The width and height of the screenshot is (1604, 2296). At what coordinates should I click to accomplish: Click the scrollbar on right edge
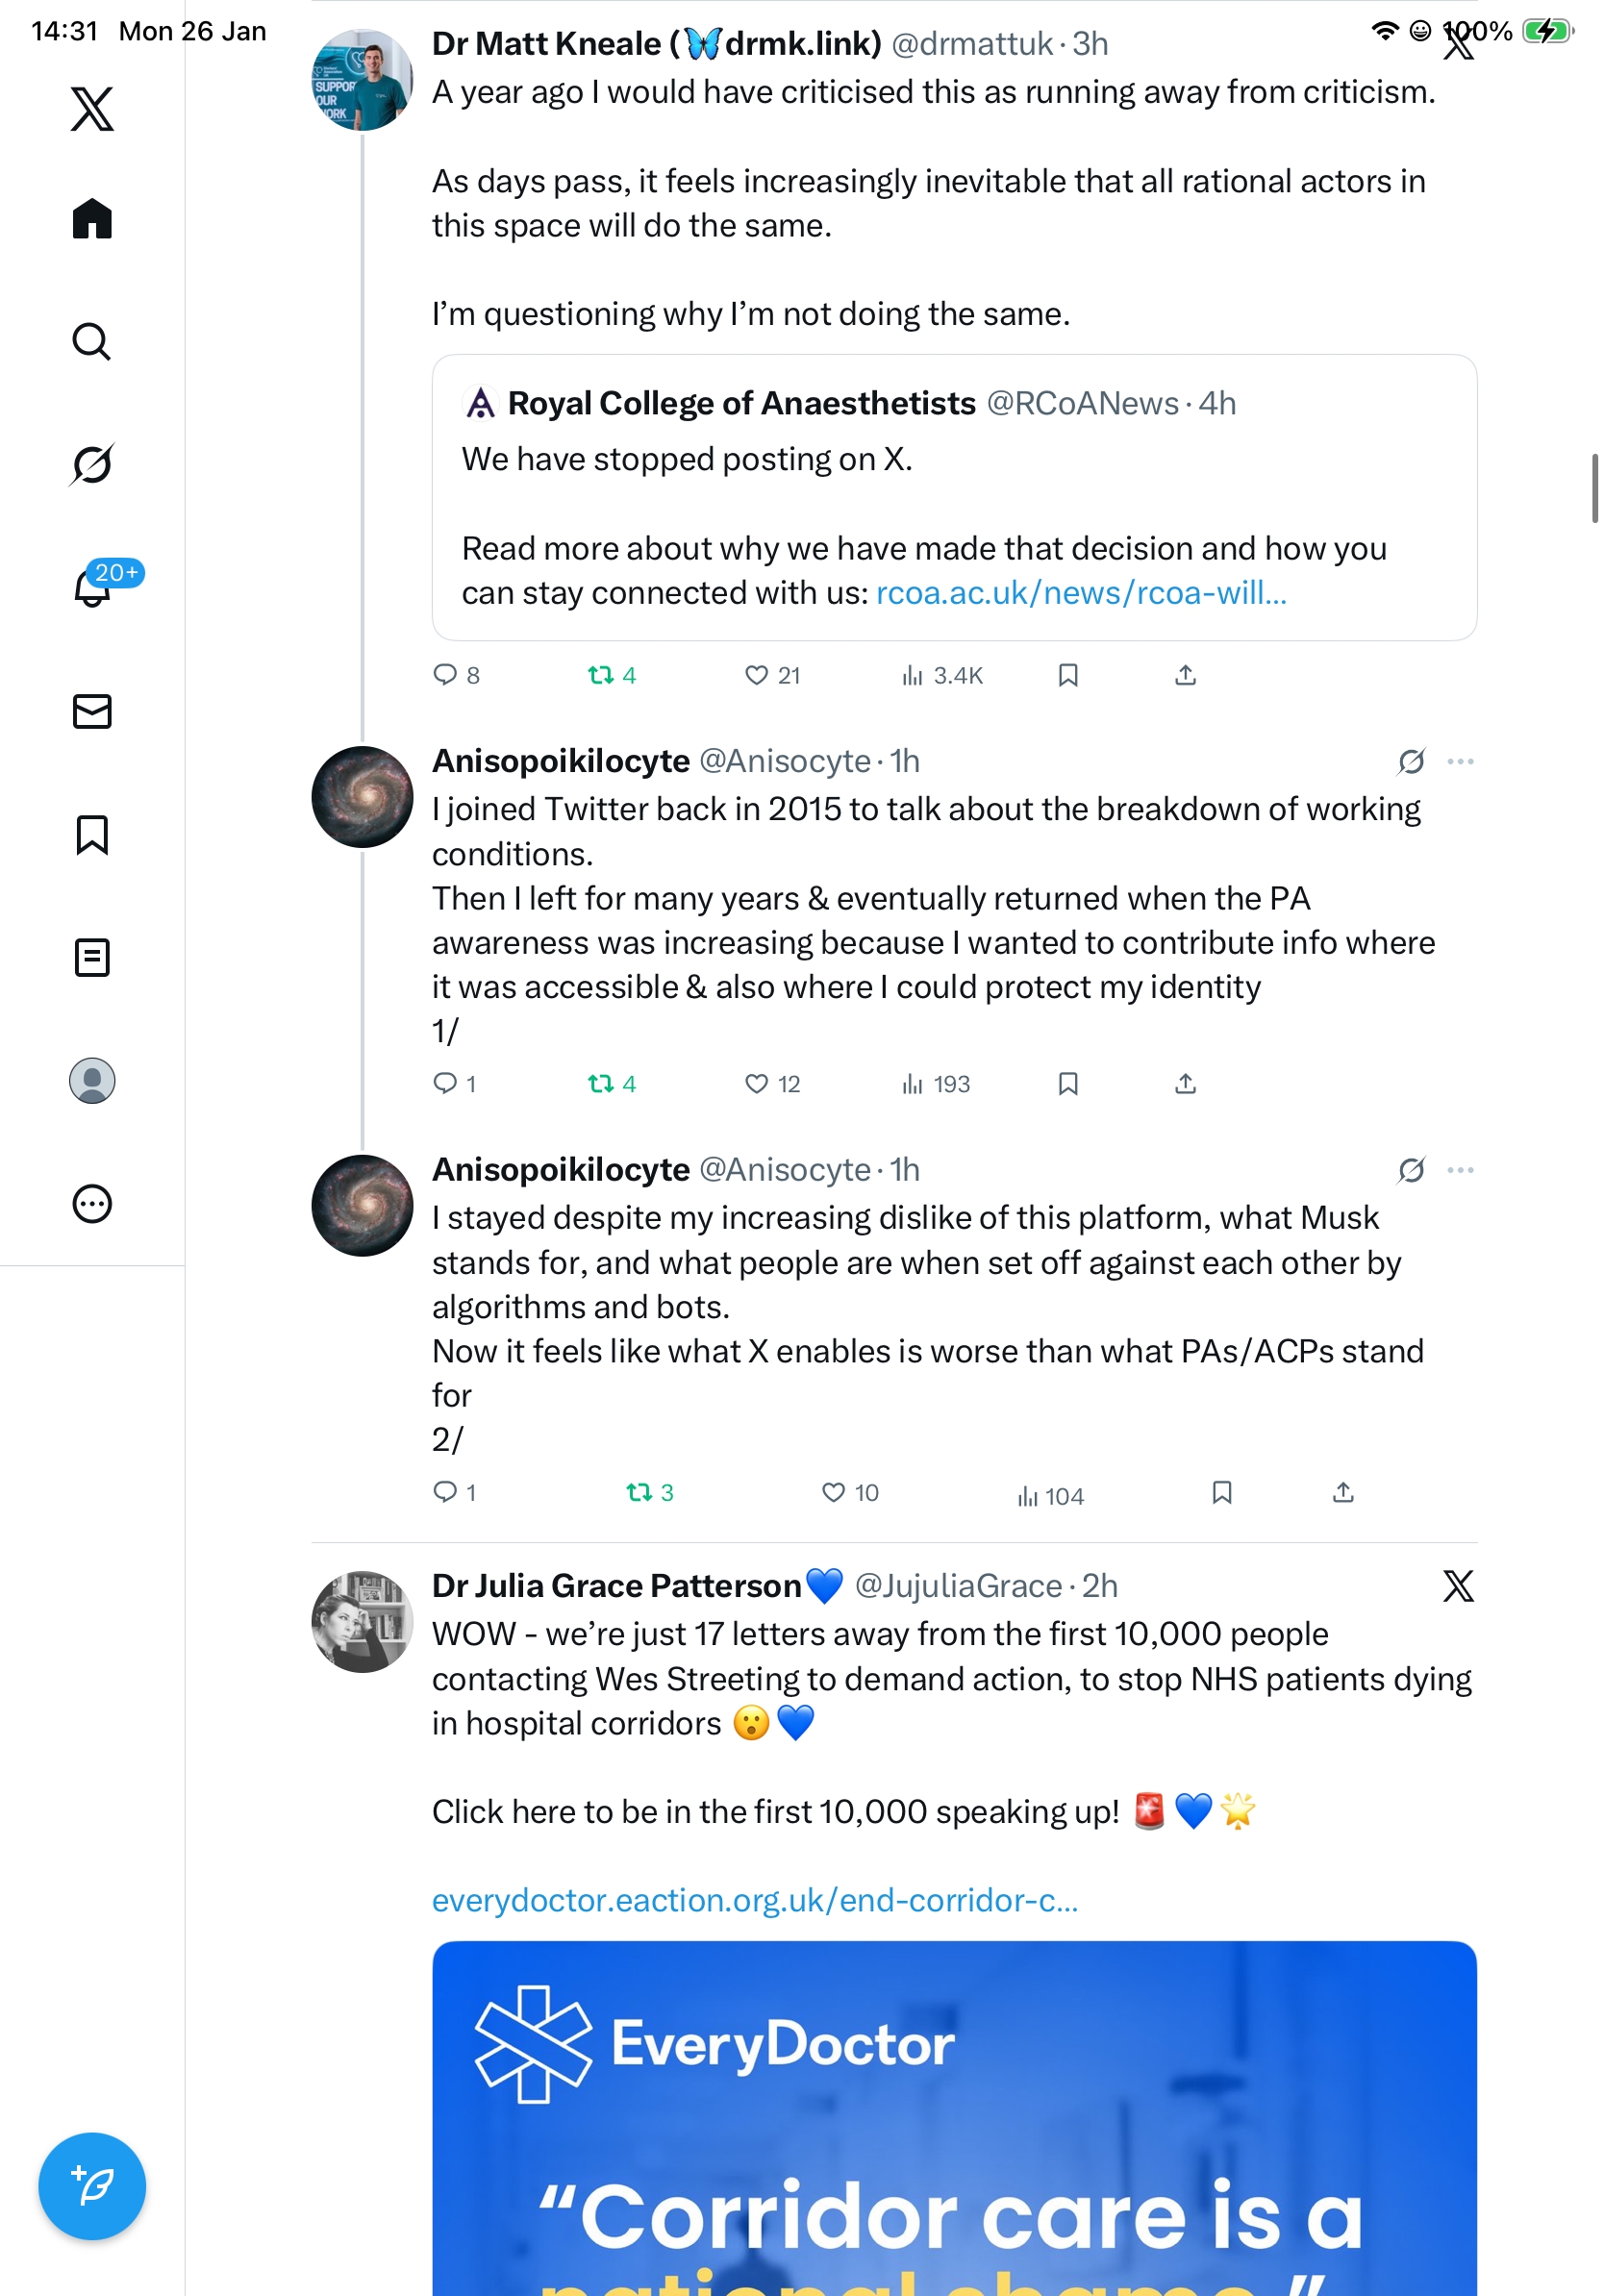pyautogui.click(x=1596, y=488)
